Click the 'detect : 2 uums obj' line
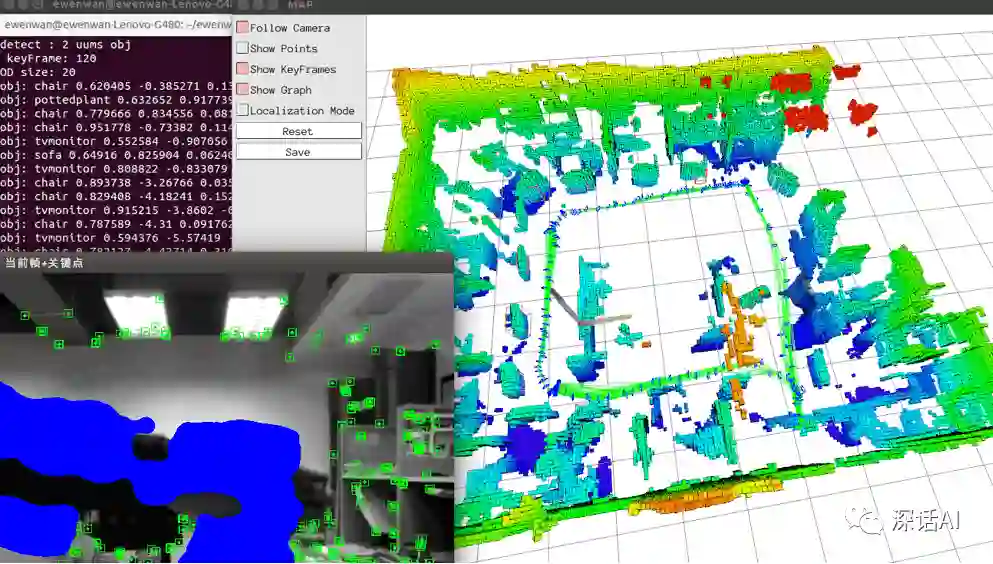Screen dimensions: 993x564 pyautogui.click(x=65, y=45)
